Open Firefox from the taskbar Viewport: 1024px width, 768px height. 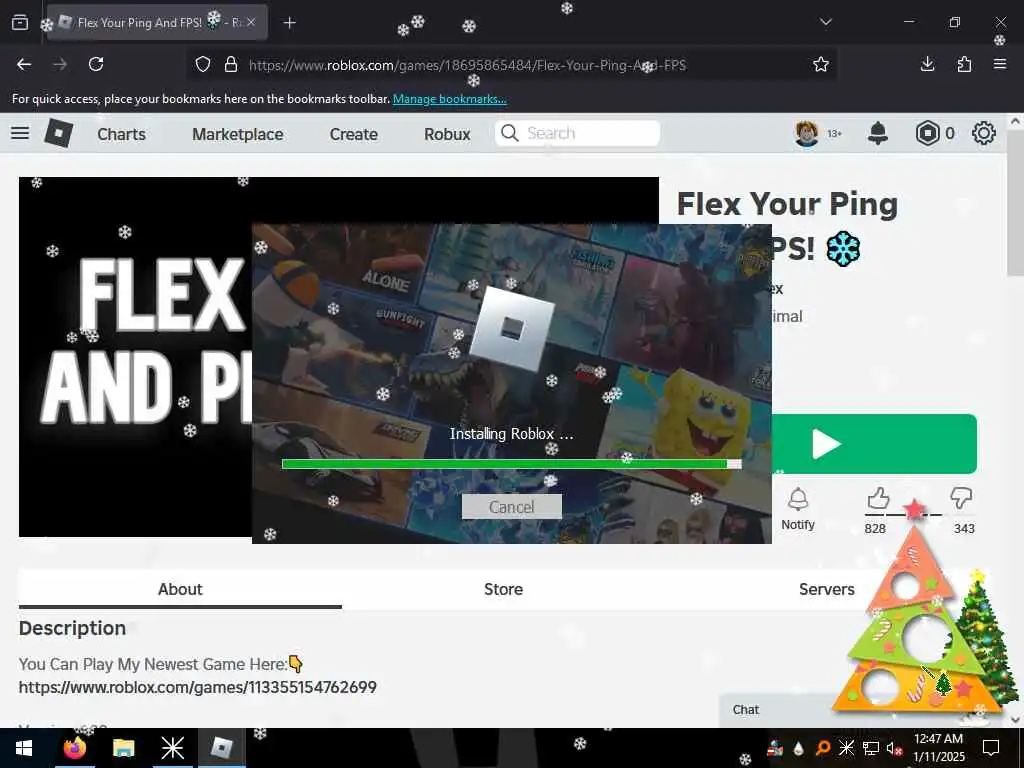pyautogui.click(x=75, y=748)
